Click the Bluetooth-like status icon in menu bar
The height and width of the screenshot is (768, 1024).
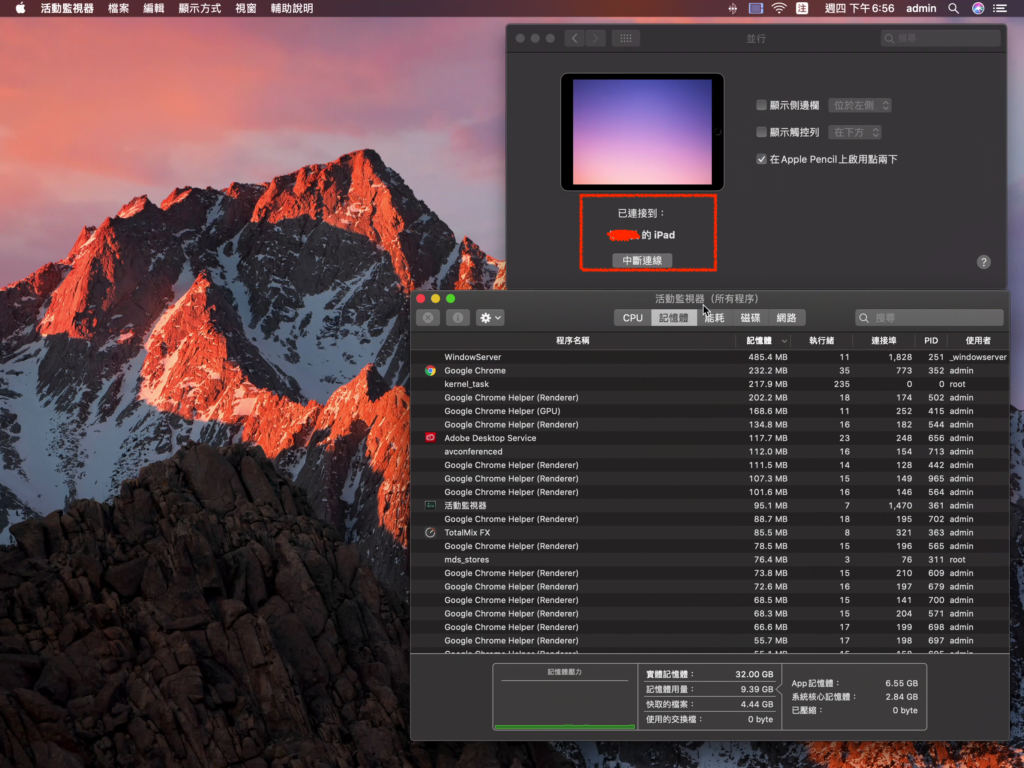[x=733, y=8]
